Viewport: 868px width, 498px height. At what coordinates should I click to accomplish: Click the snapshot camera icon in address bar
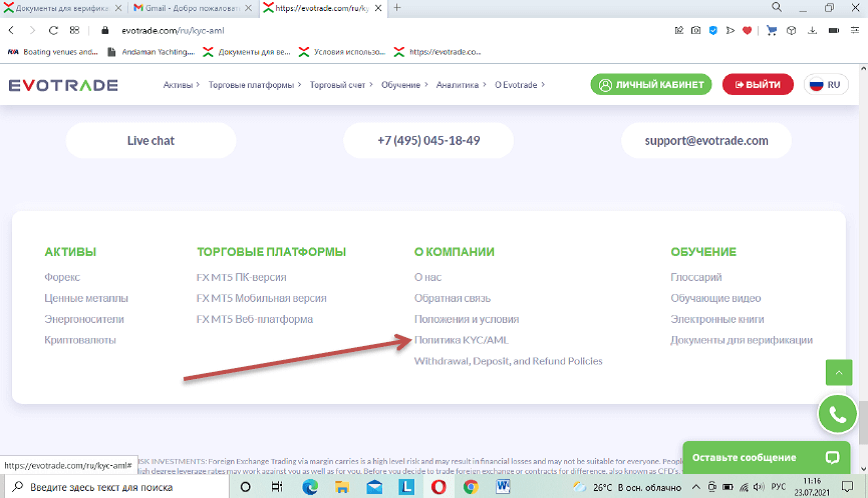coord(695,30)
